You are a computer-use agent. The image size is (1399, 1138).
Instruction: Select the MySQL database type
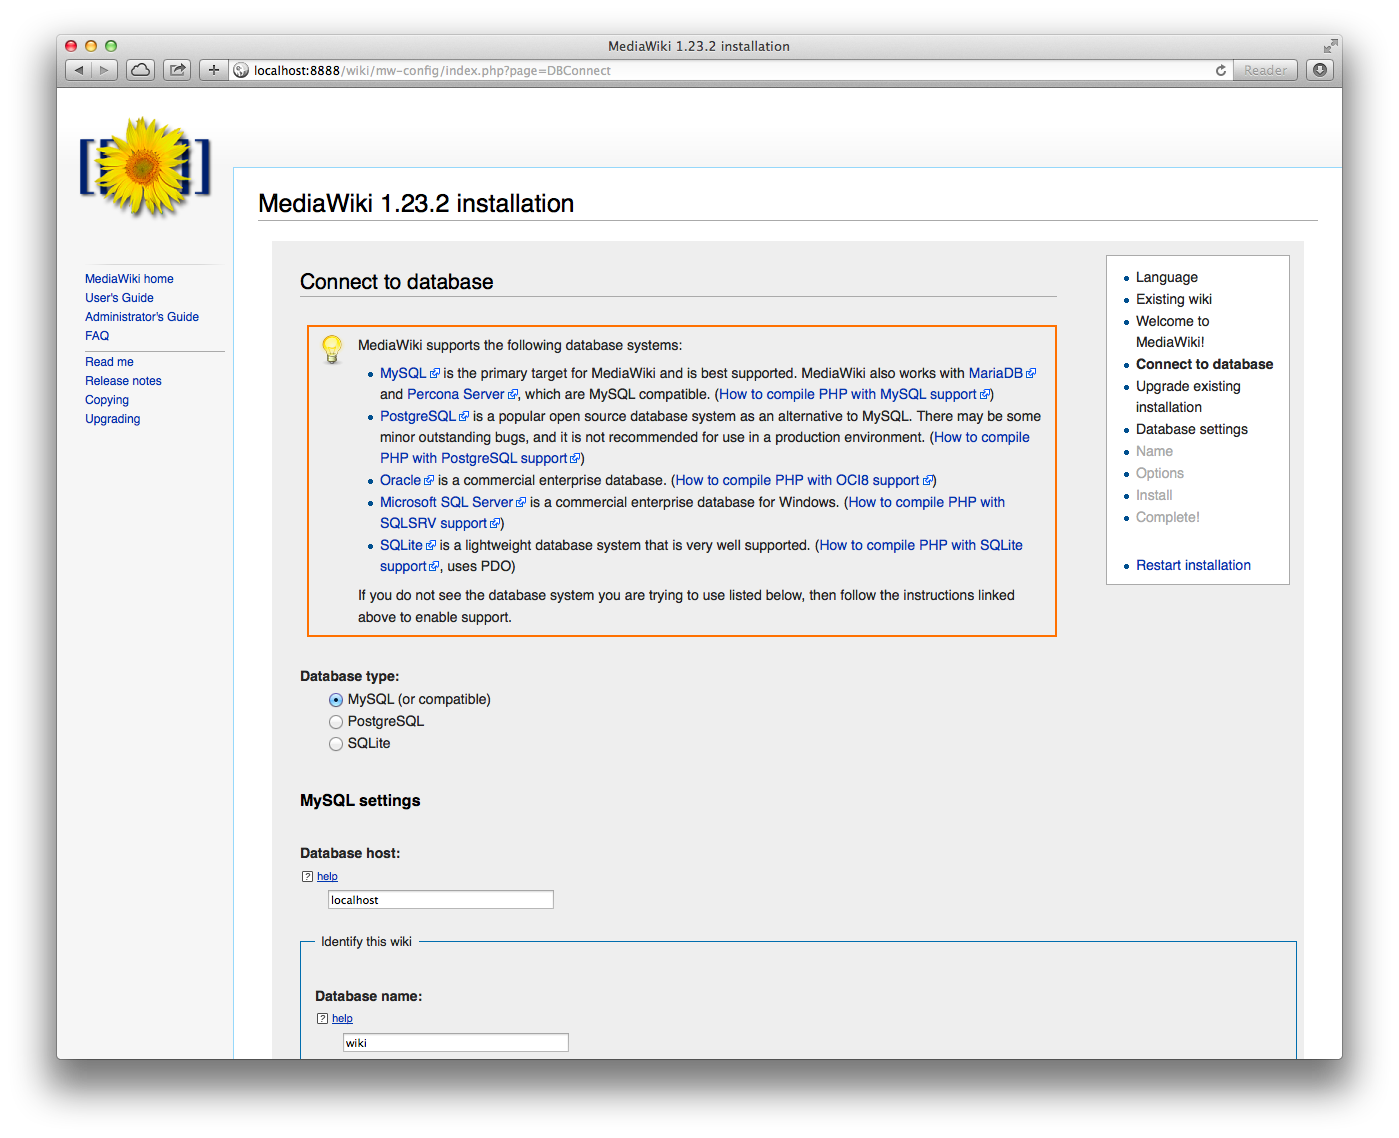tap(336, 700)
